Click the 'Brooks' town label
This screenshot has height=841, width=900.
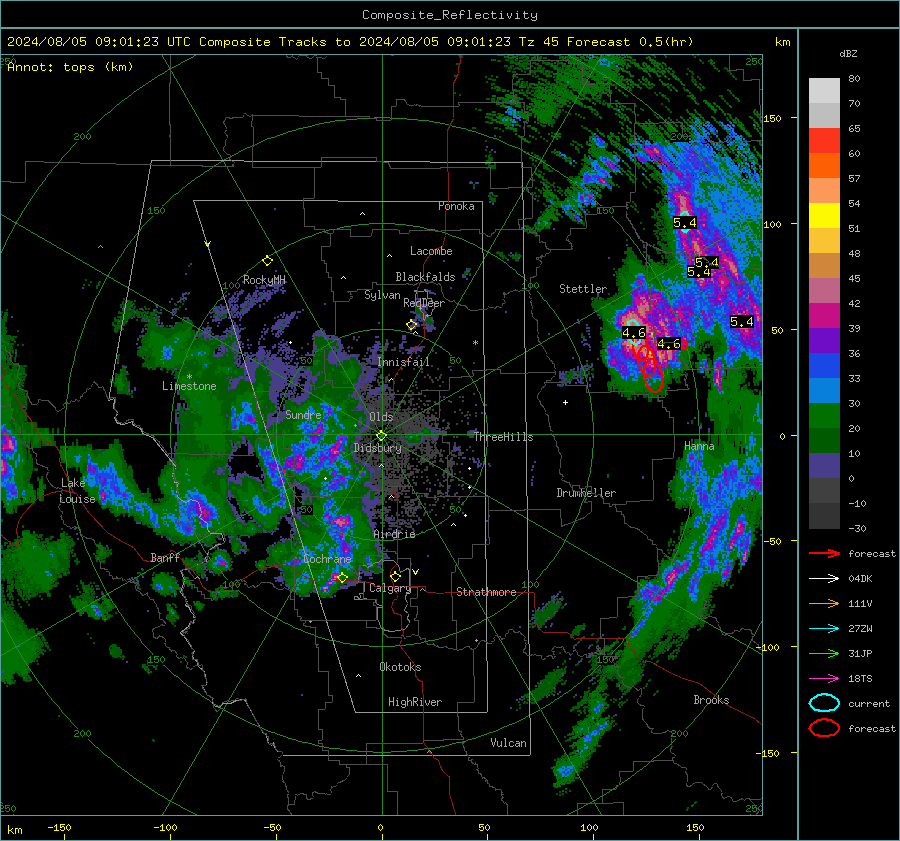click(711, 700)
